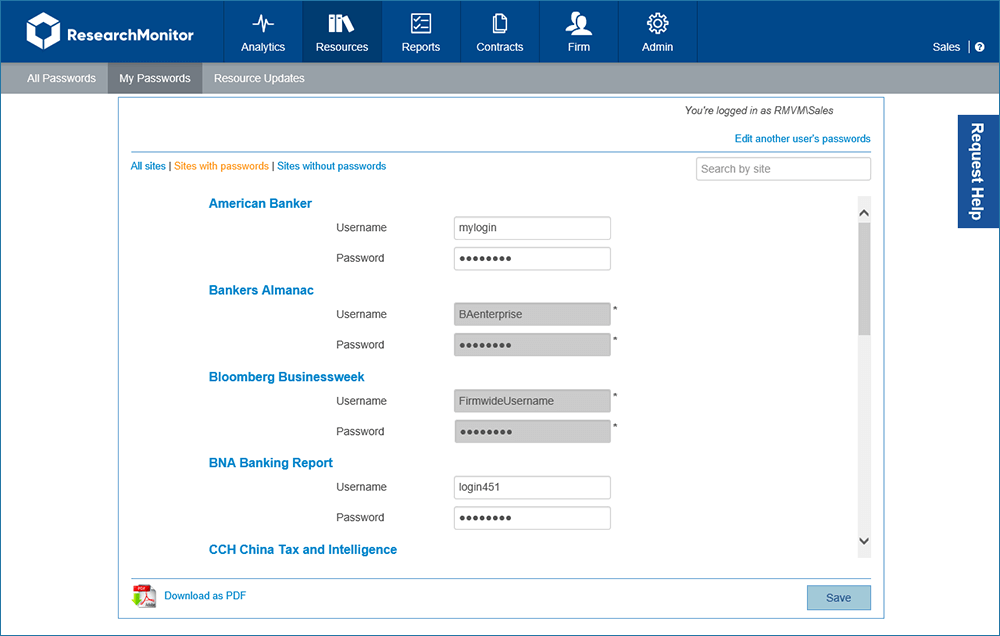The image size is (1000, 636).
Task: Open the Firm section
Action: click(578, 32)
